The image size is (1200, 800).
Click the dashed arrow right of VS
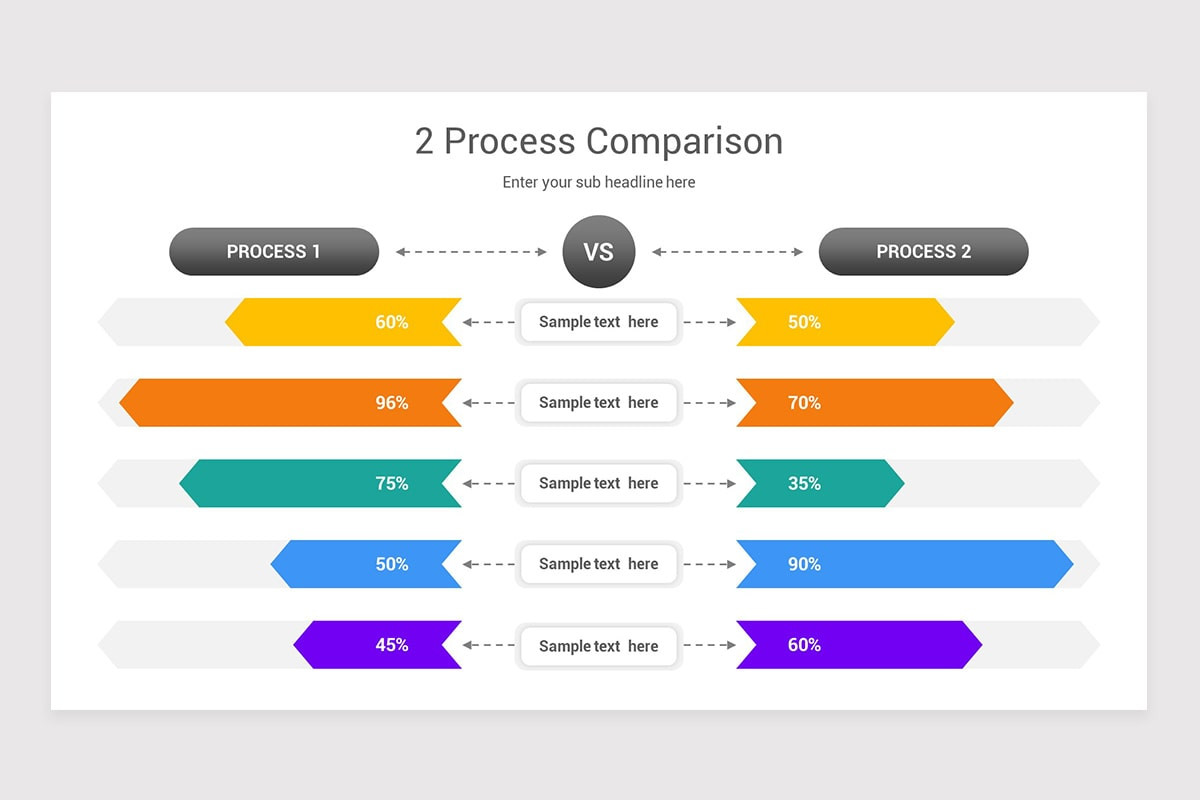[727, 252]
